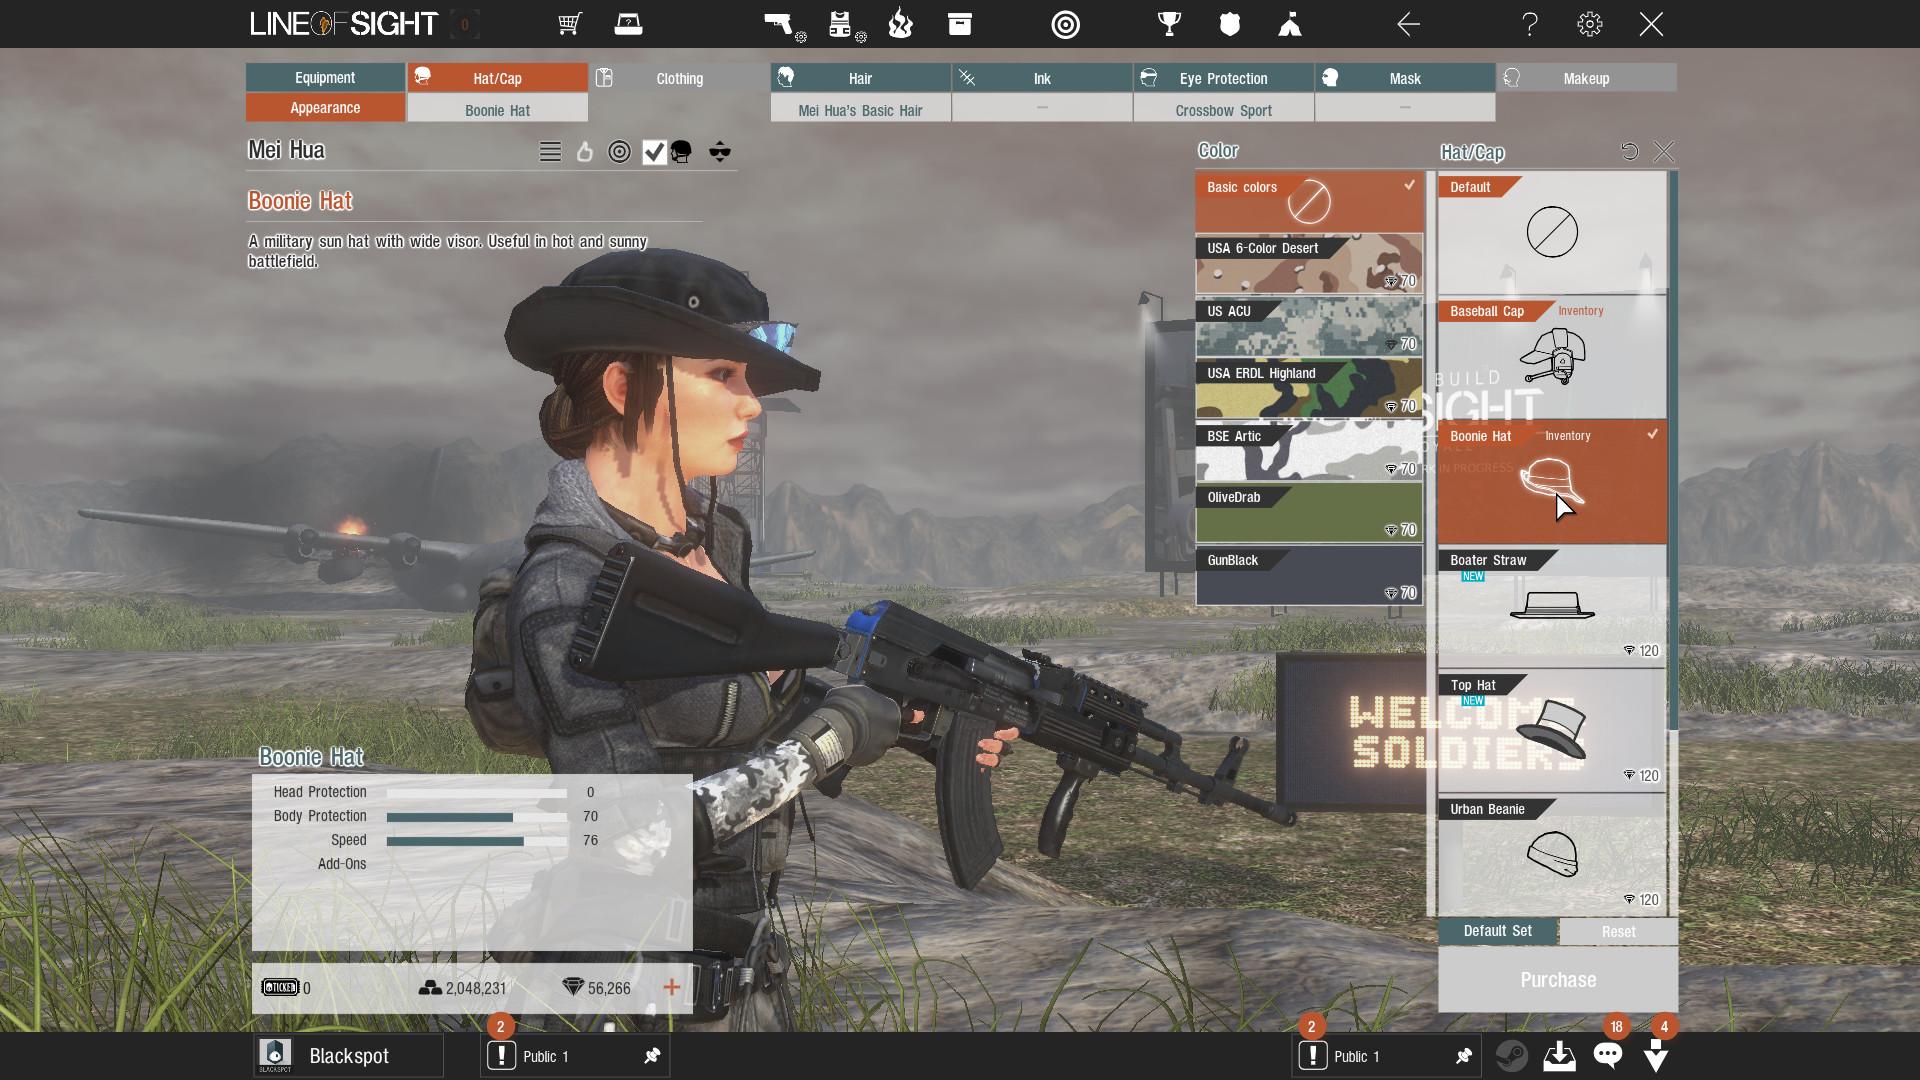Viewport: 1920px width, 1080px height.
Task: Switch to the Equipment tab
Action: pyautogui.click(x=325, y=78)
